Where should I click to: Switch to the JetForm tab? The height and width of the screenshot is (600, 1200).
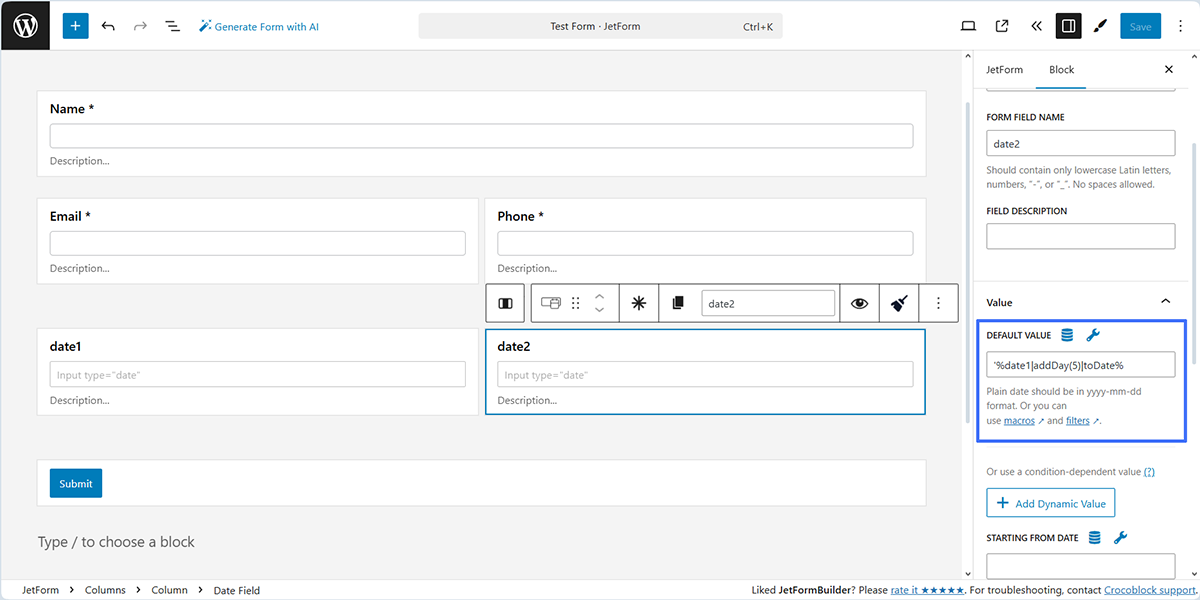point(1004,69)
